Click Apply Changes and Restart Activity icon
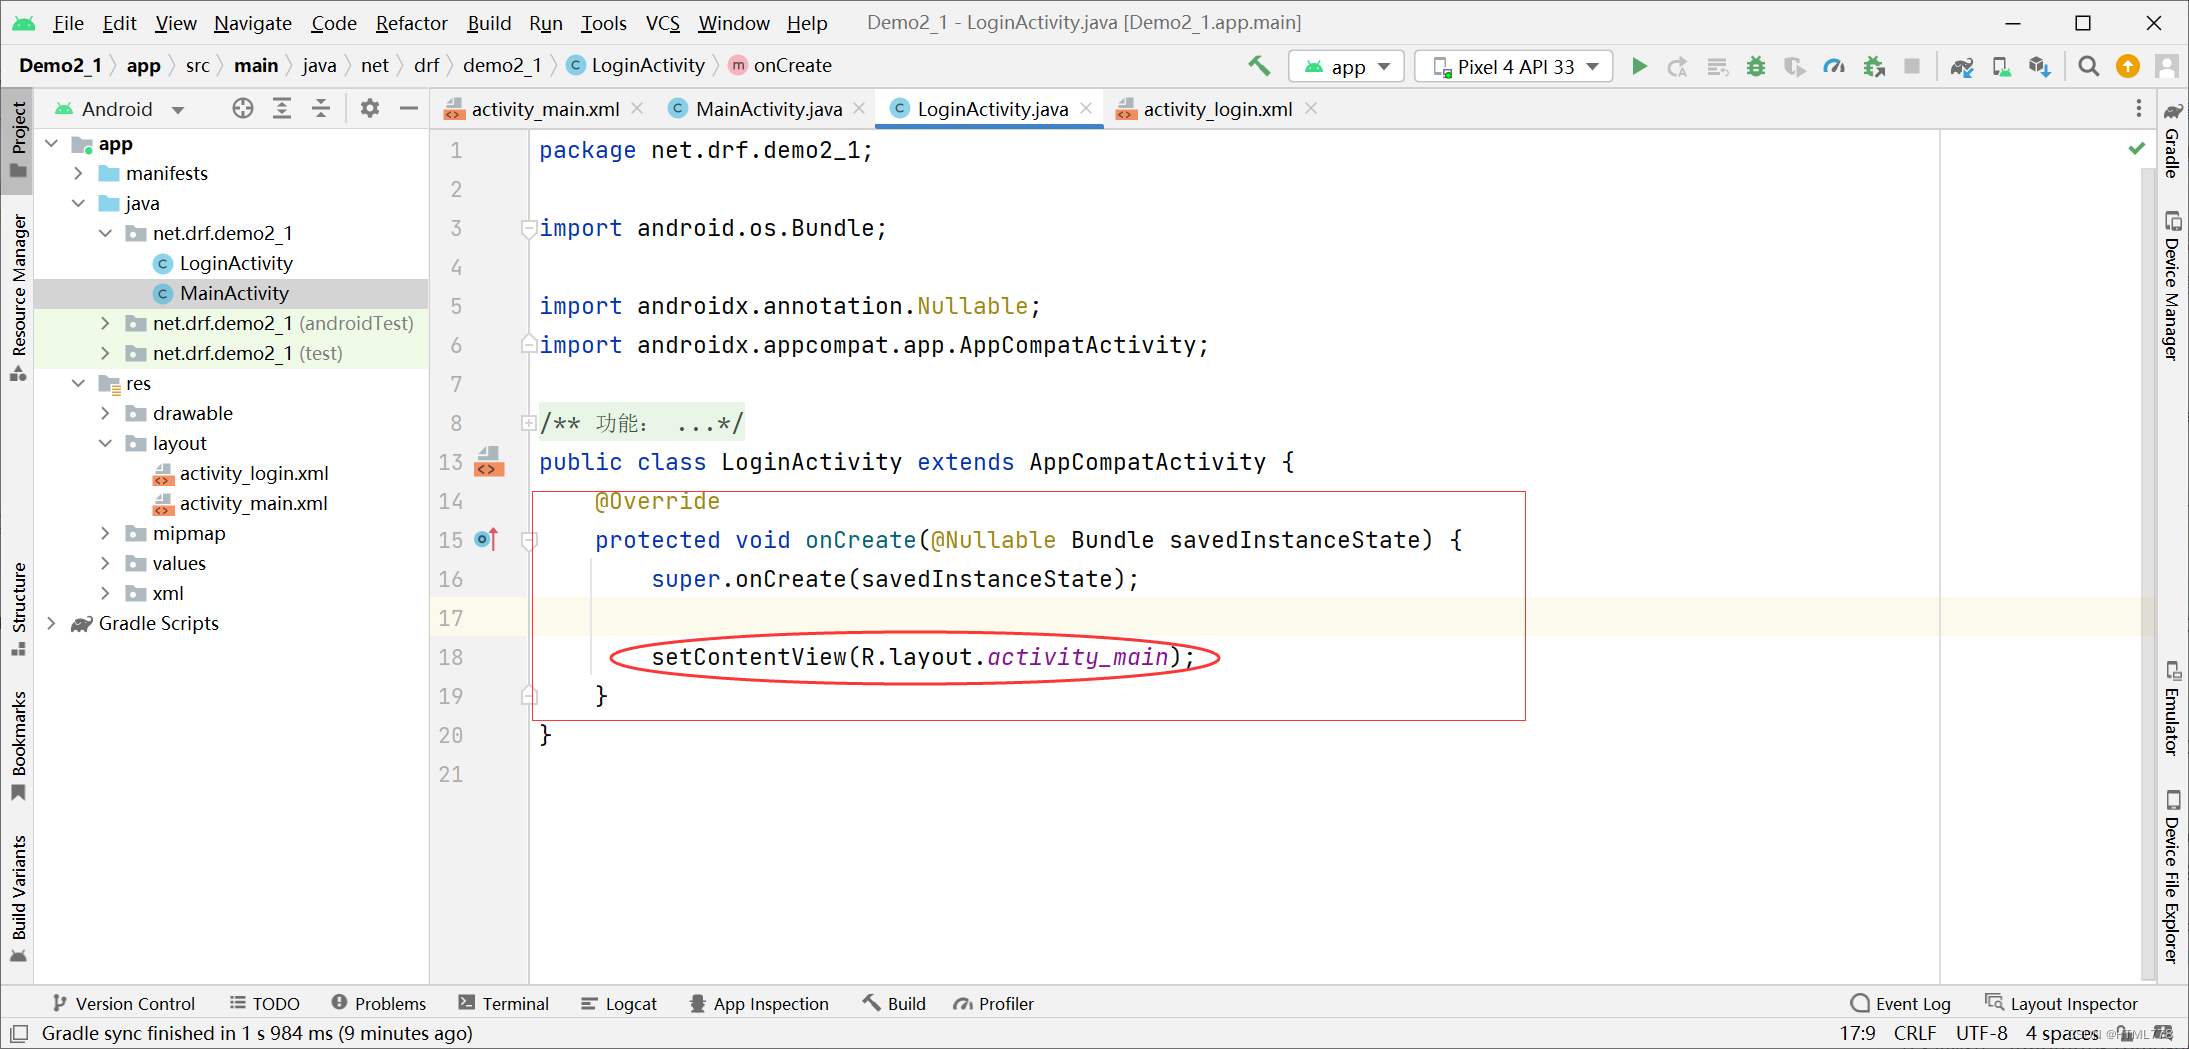This screenshot has width=2189, height=1049. pos(1678,66)
